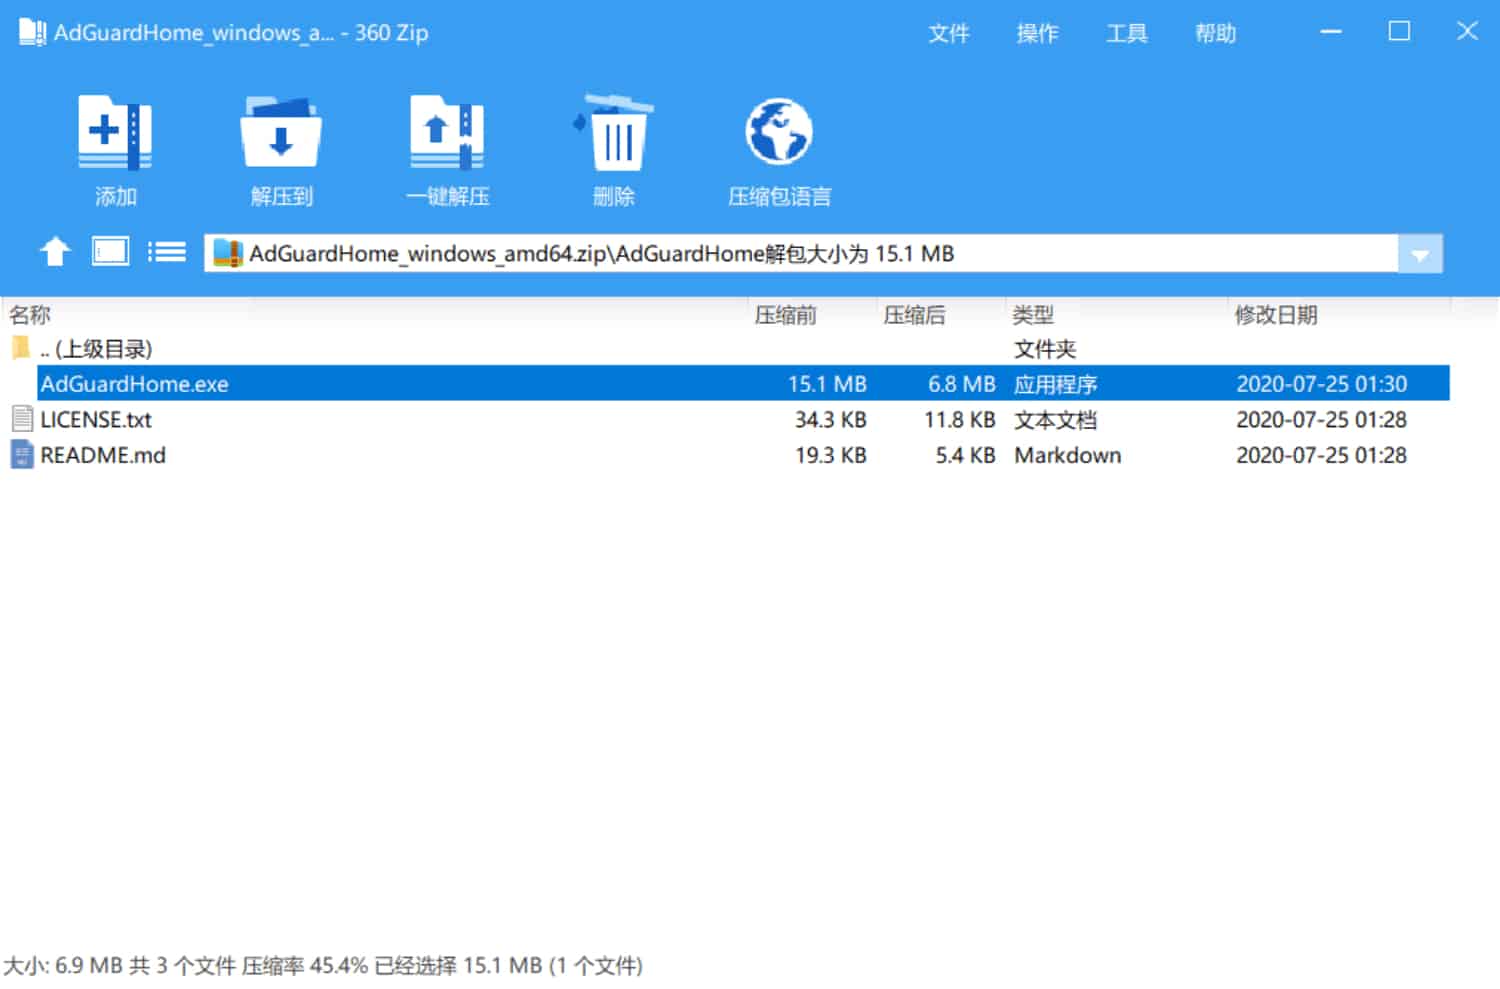
Task: Click the archive icon in the address bar
Action: click(228, 253)
